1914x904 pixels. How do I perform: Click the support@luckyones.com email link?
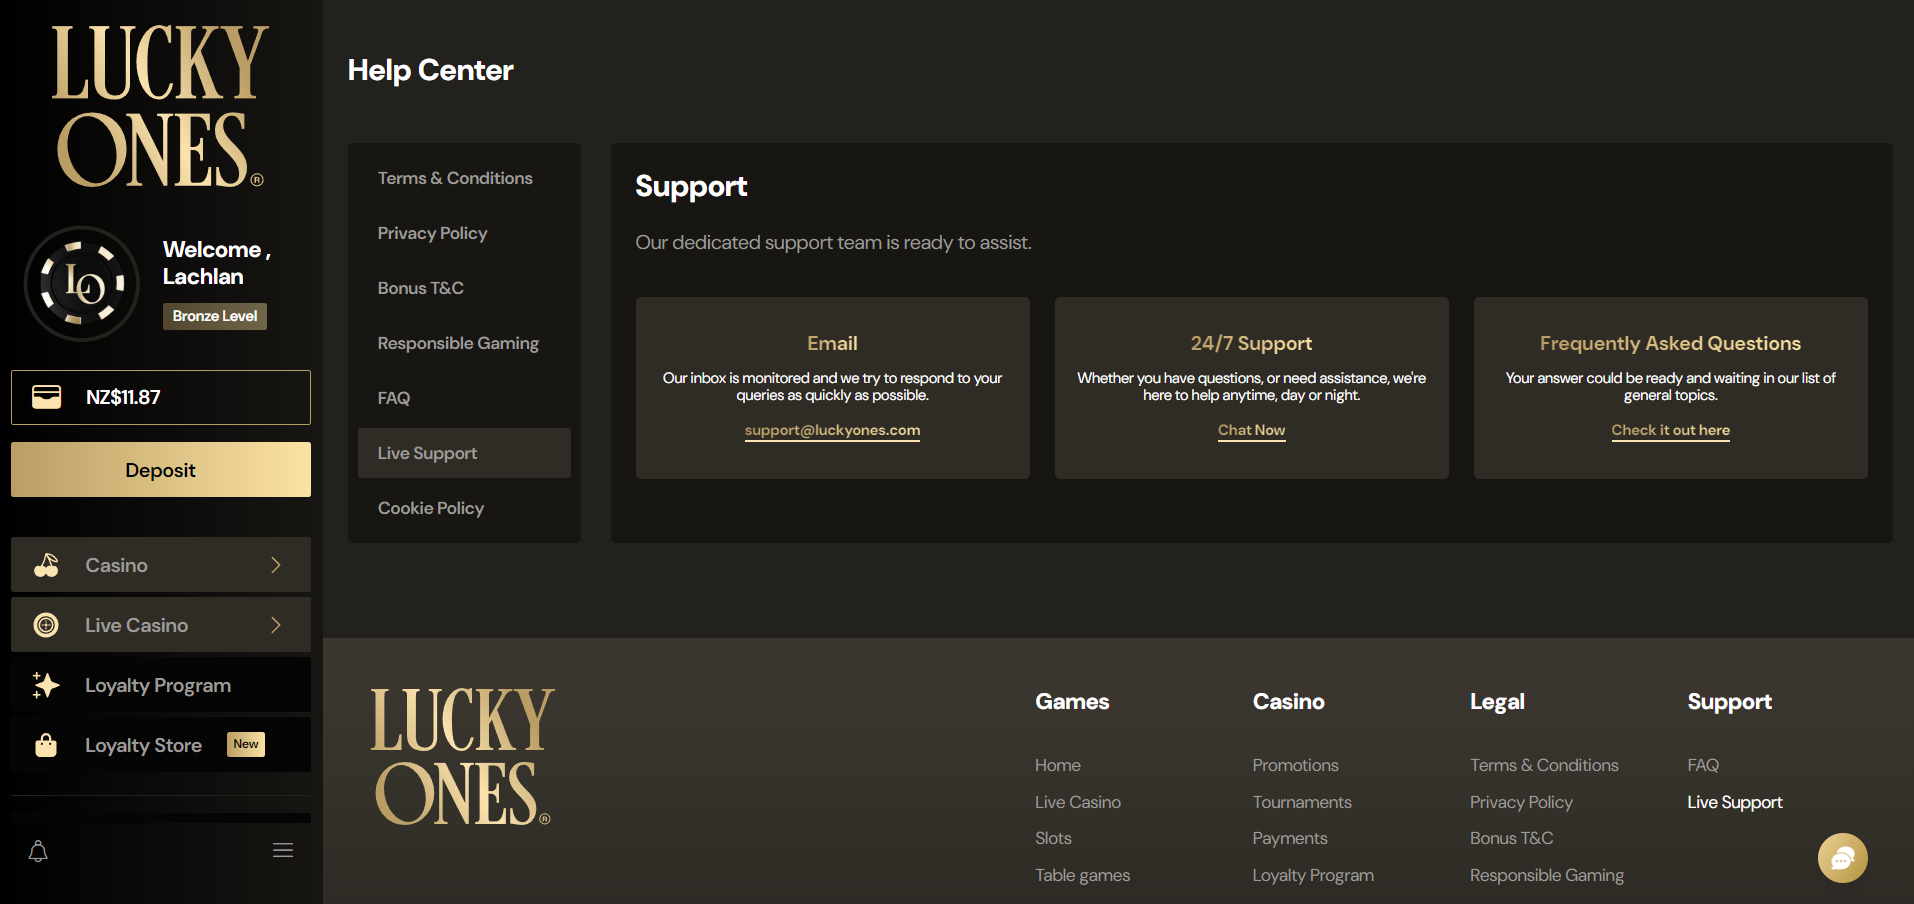coord(832,430)
